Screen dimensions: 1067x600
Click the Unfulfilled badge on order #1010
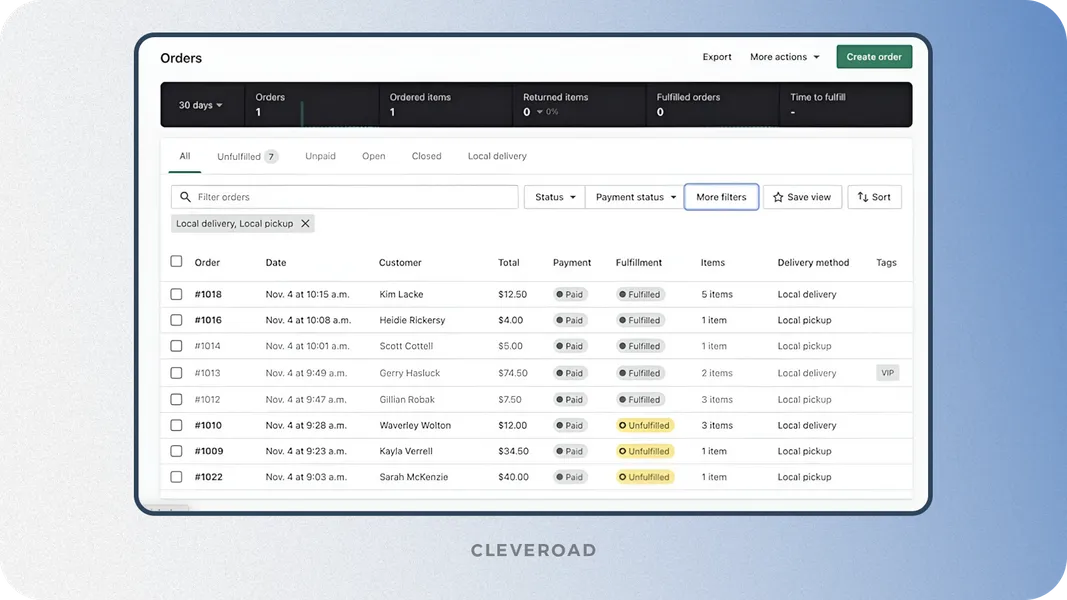pos(645,425)
